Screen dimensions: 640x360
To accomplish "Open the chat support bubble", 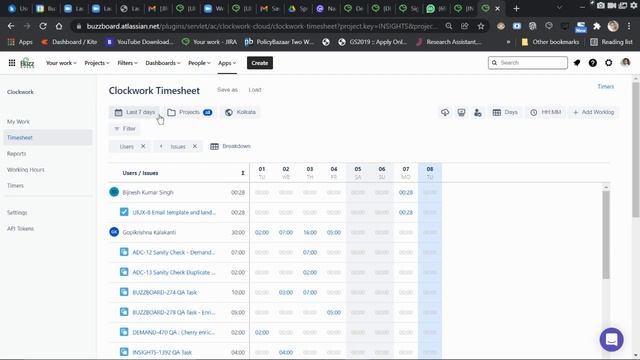I will coord(611,339).
